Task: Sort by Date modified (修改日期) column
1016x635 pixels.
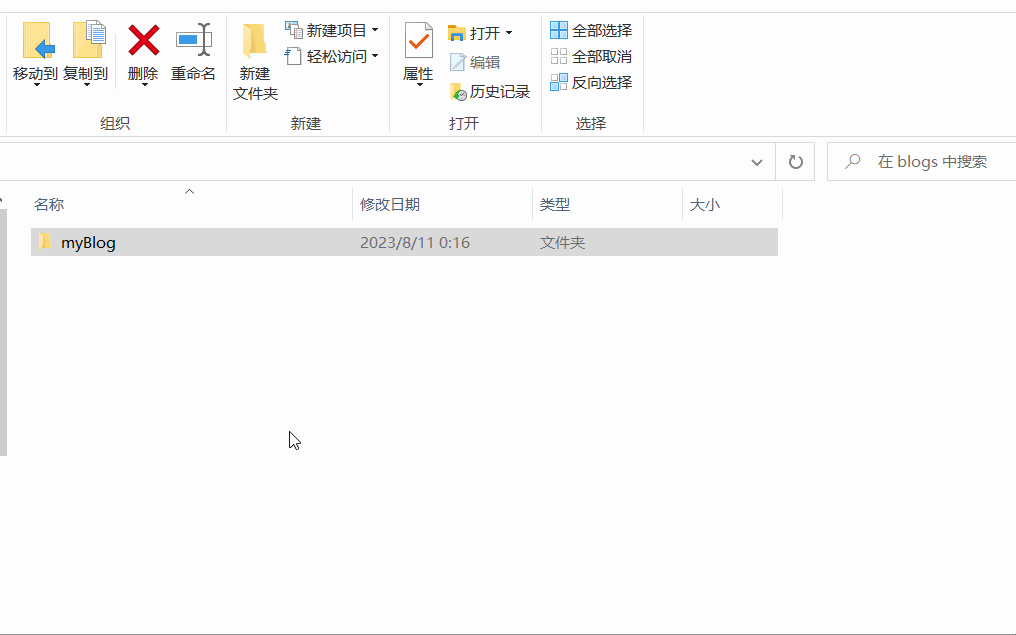Action: click(x=443, y=205)
